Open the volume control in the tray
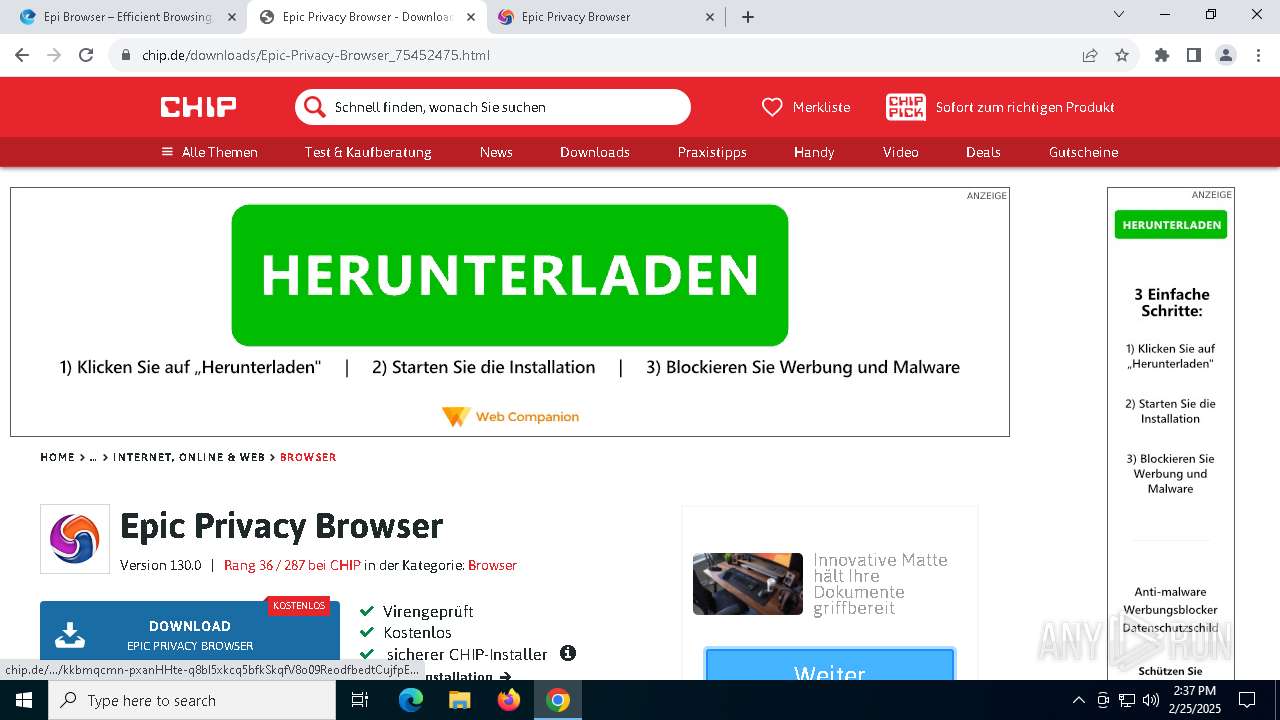This screenshot has height=720, width=1280. click(x=1151, y=700)
